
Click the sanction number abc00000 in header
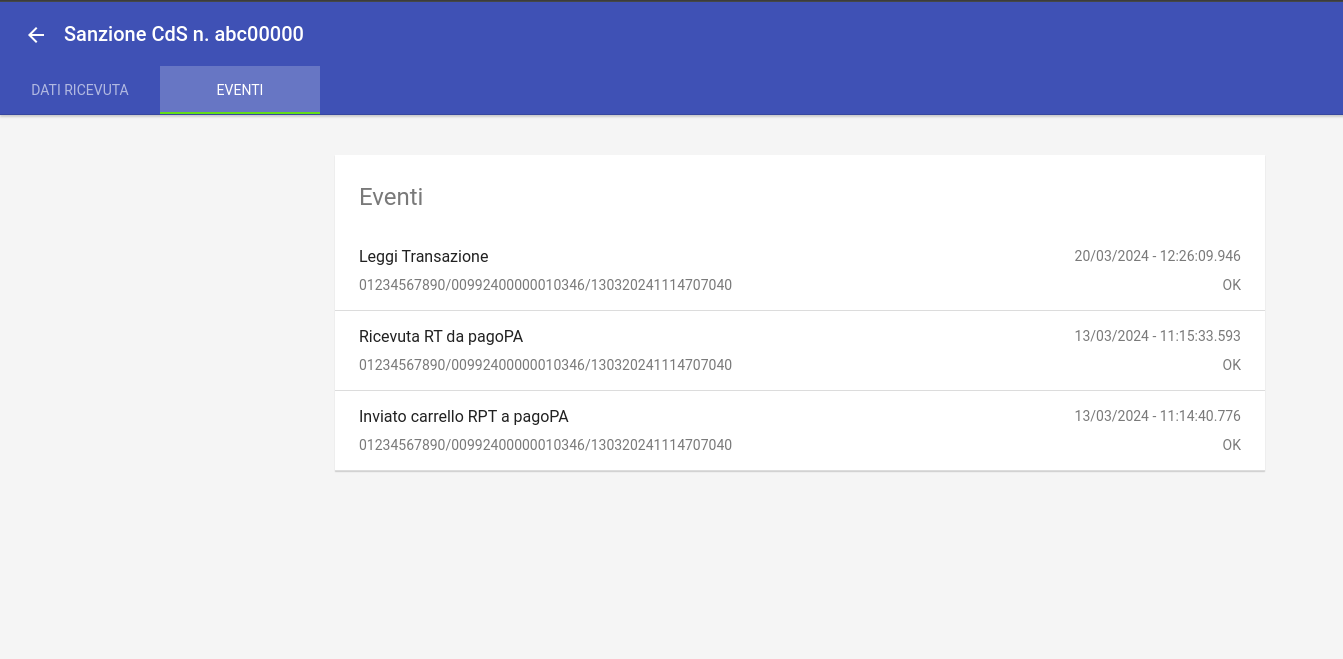259,34
